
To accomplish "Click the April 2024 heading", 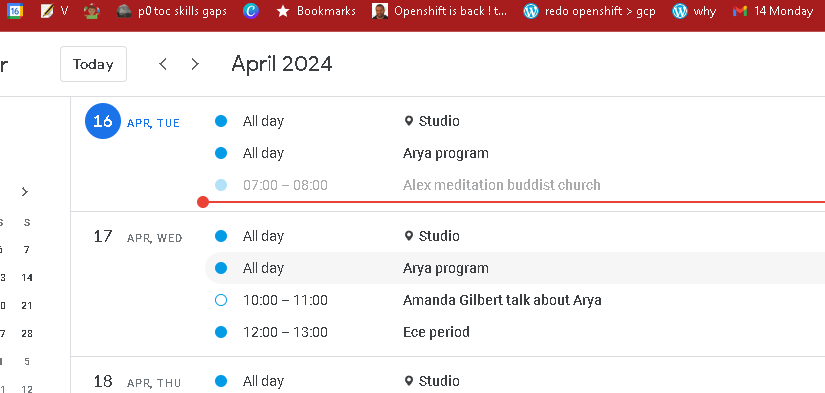I will pos(282,64).
